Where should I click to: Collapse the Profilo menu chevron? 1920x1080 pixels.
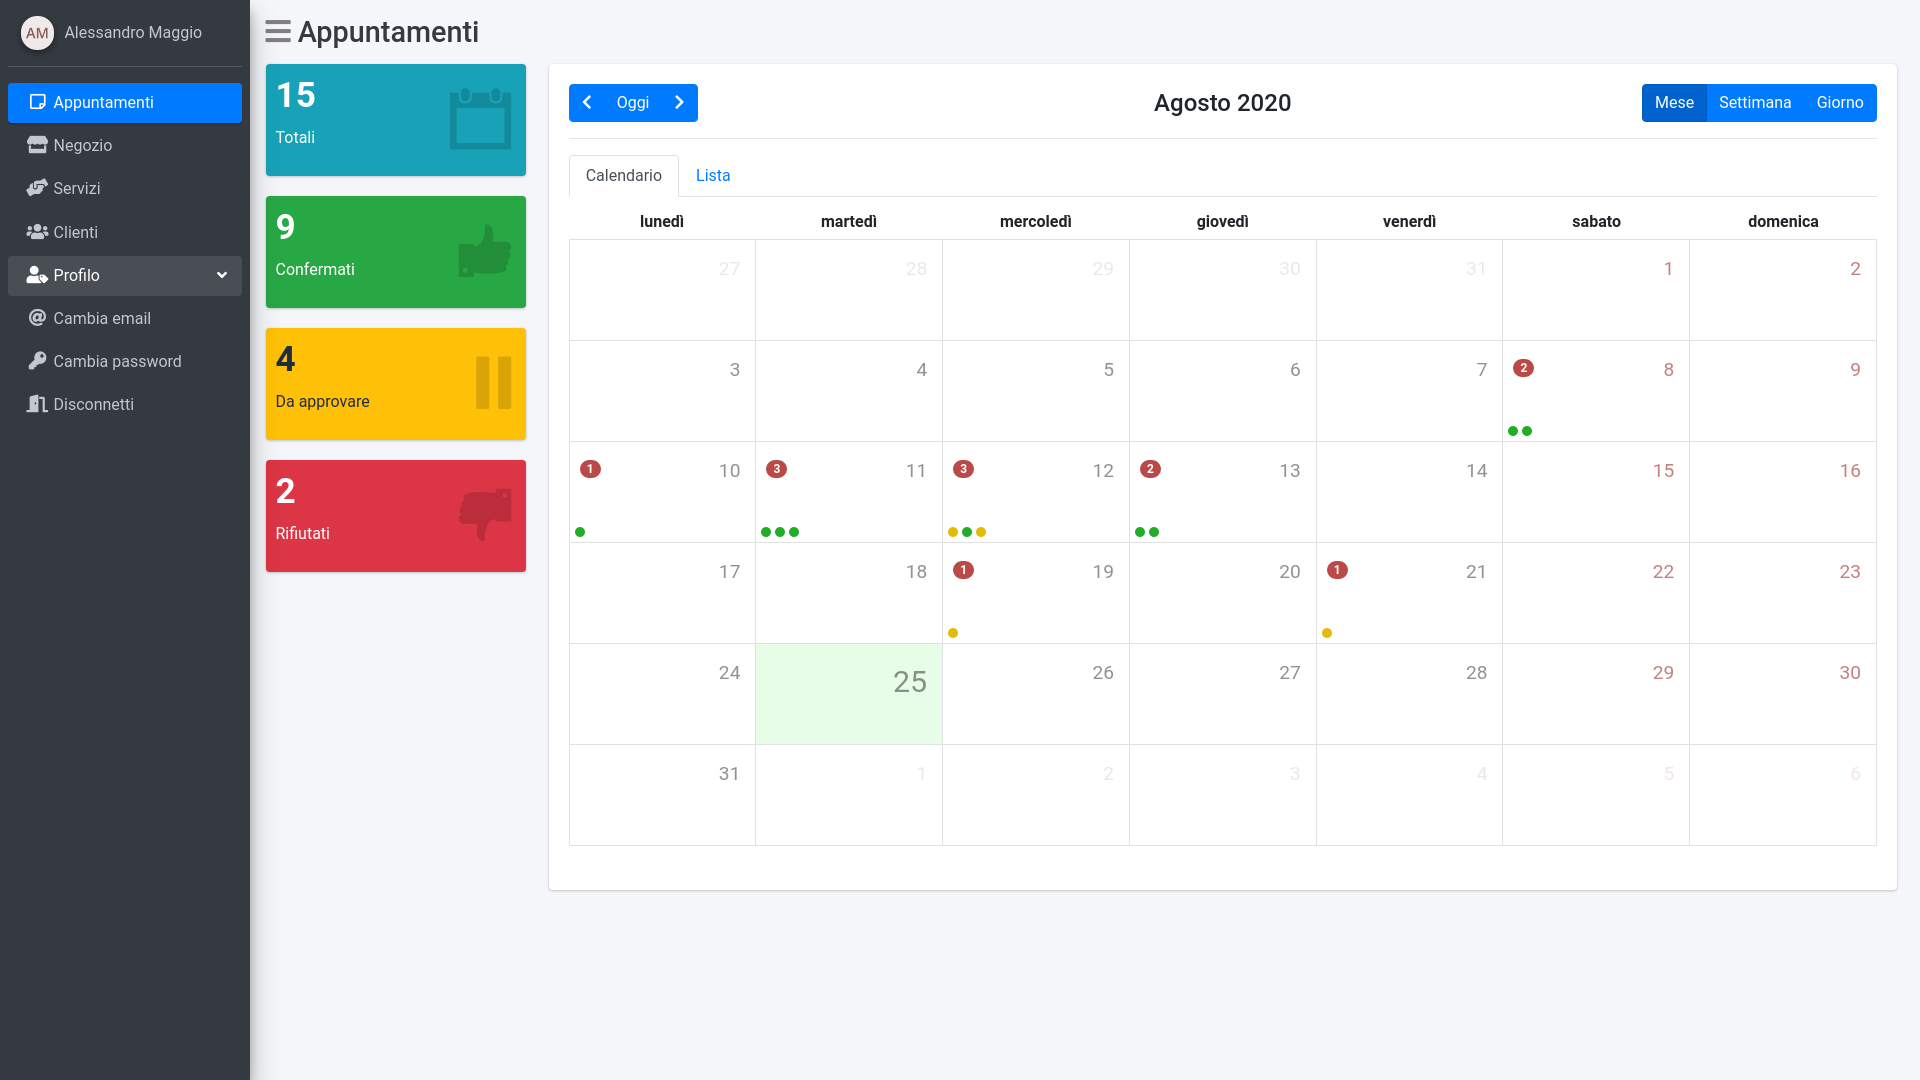(x=222, y=275)
